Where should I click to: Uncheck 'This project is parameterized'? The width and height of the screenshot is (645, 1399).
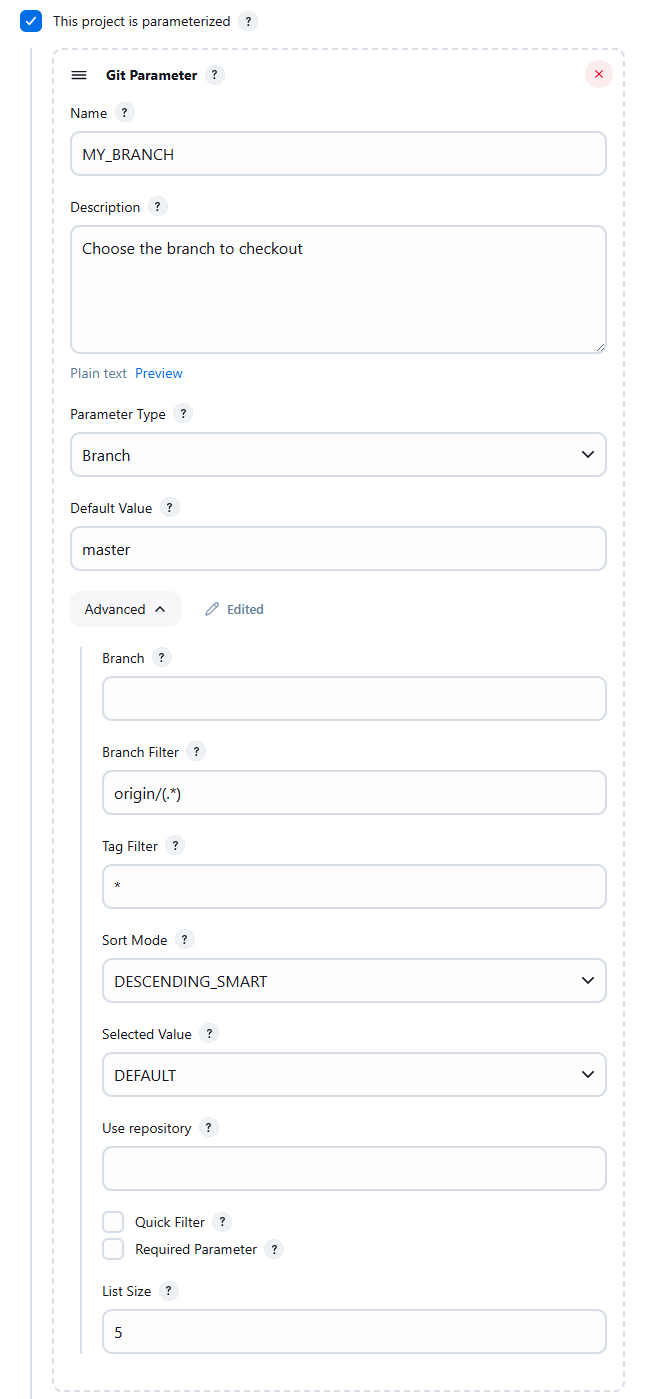(30, 20)
